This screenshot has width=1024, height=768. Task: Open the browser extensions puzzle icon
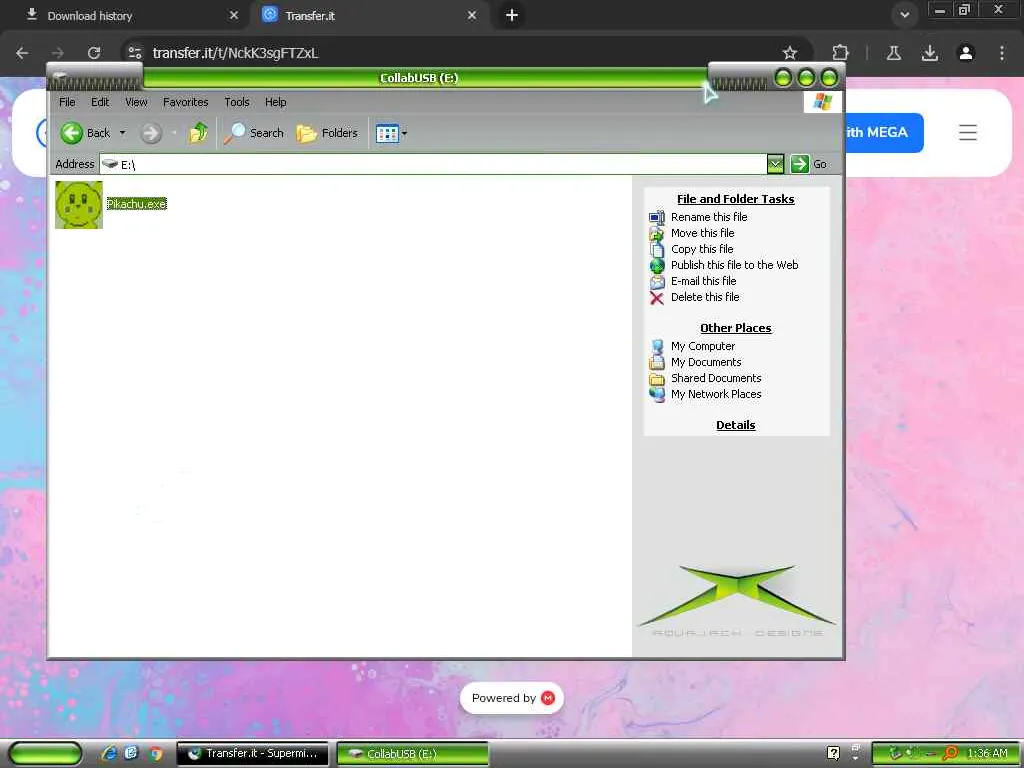(x=841, y=53)
